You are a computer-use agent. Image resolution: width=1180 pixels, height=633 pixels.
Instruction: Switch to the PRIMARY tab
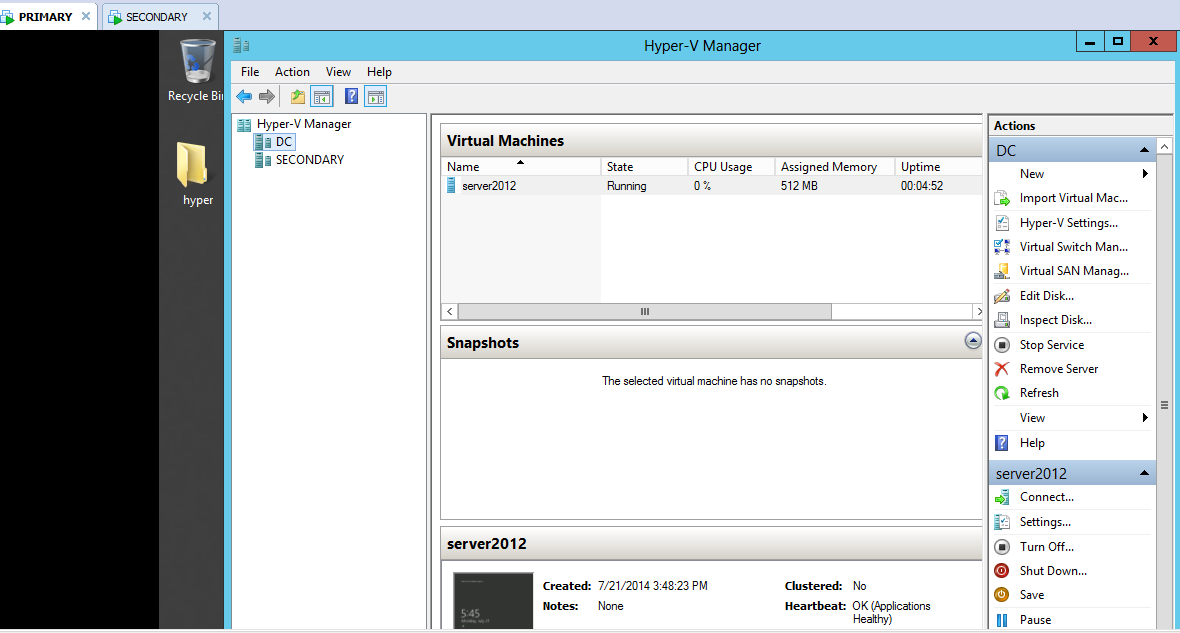tap(45, 17)
